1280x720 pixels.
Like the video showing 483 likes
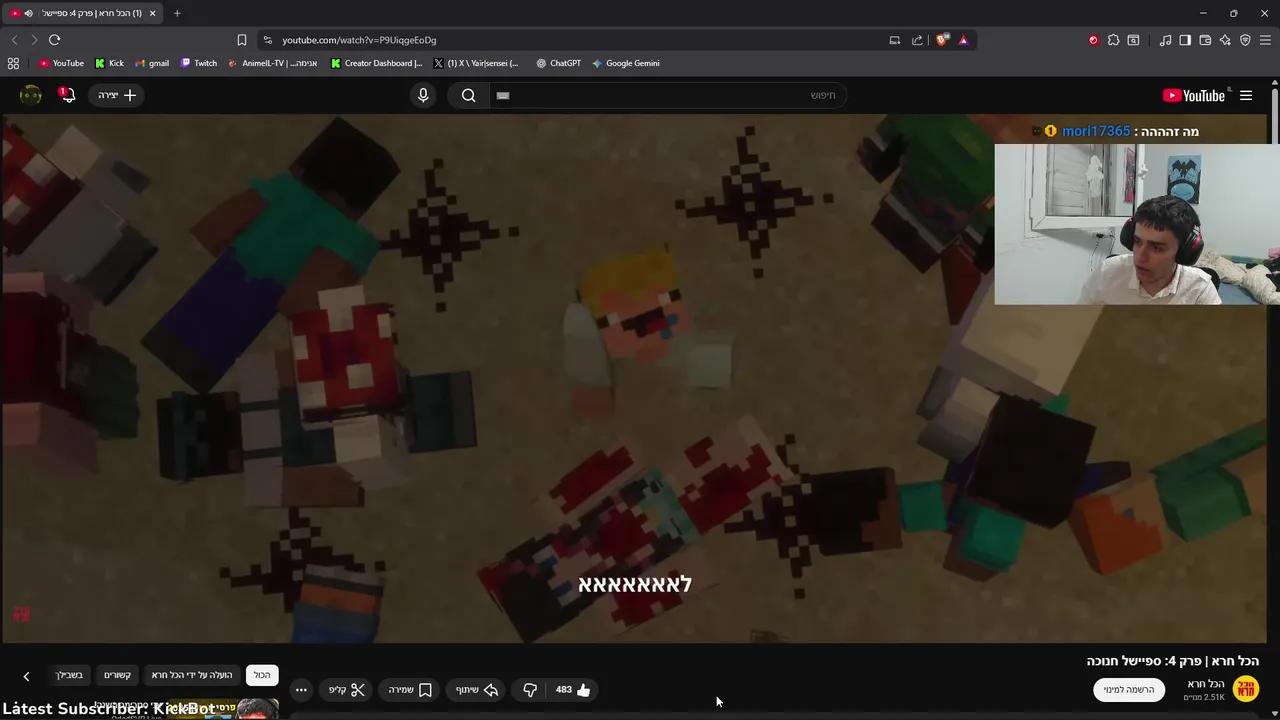pyautogui.click(x=573, y=689)
